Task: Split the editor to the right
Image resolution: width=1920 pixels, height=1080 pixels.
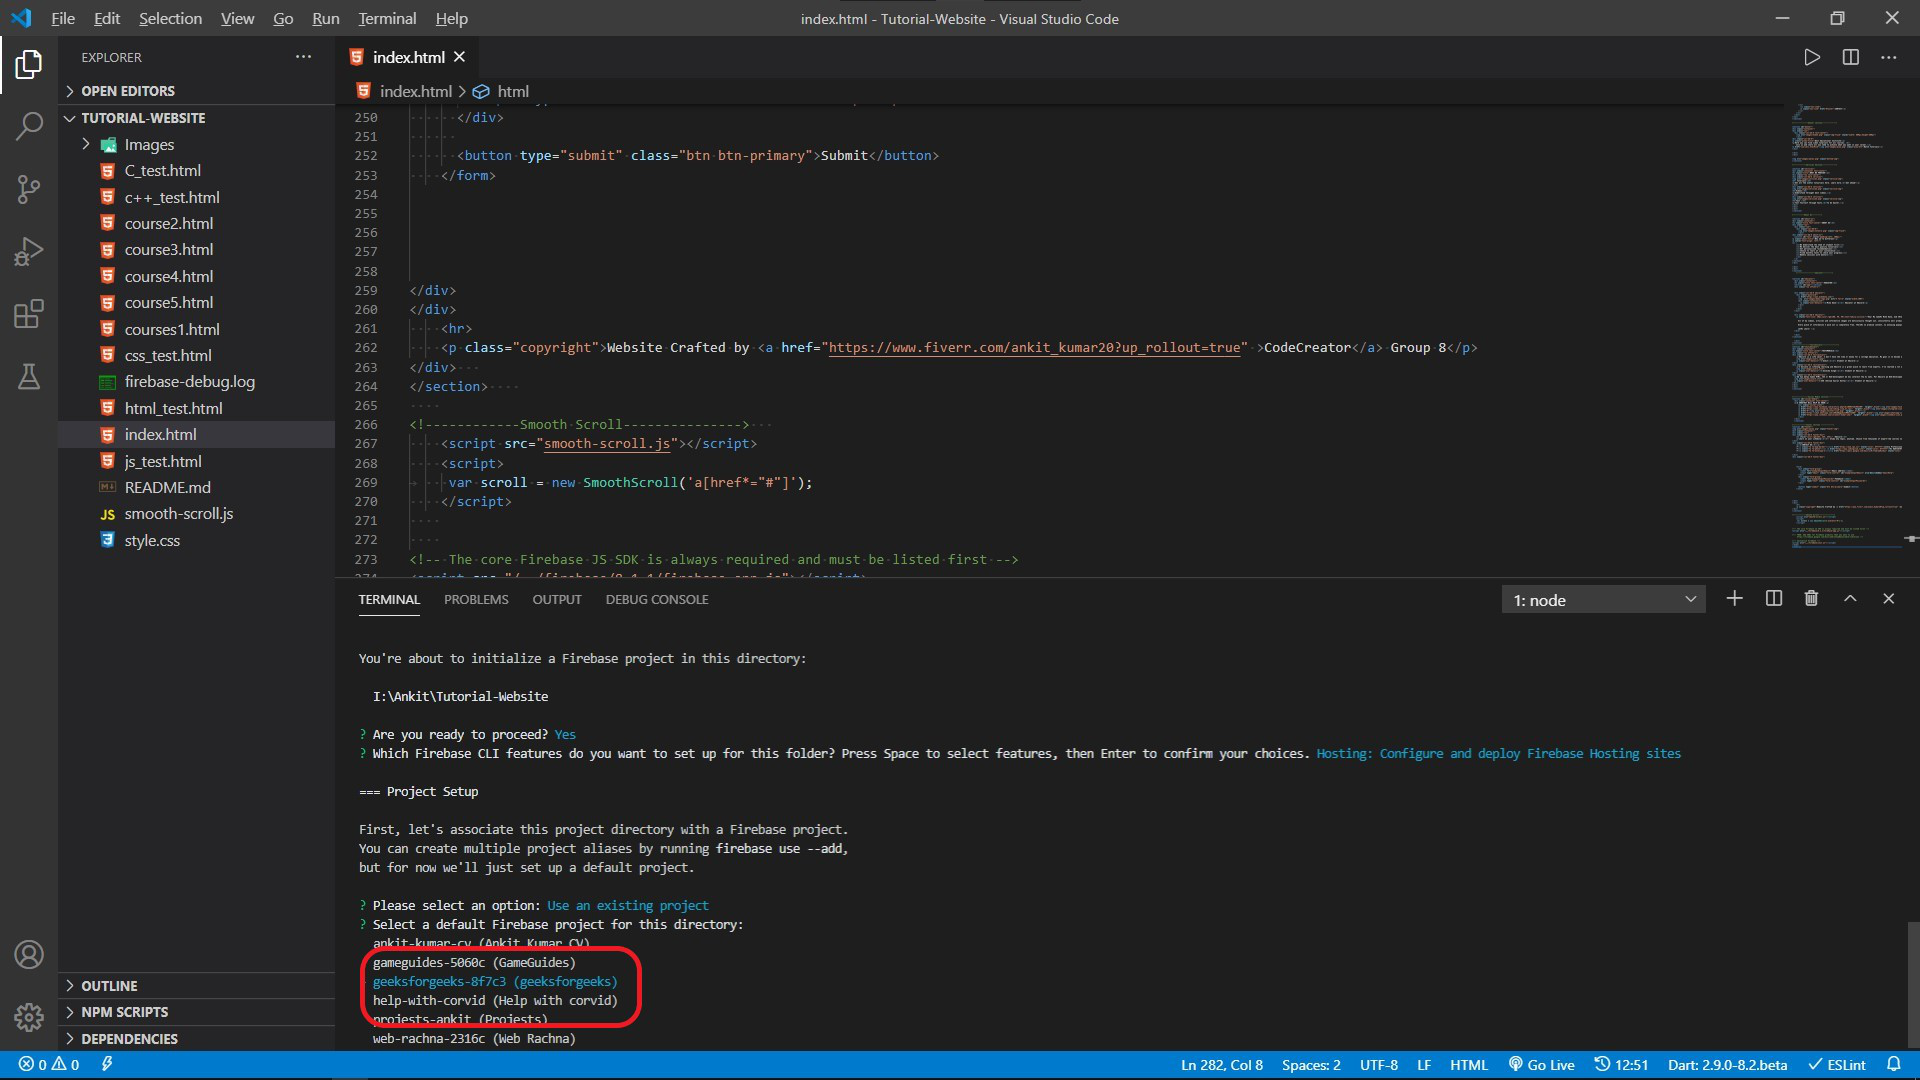Action: pyautogui.click(x=1850, y=58)
